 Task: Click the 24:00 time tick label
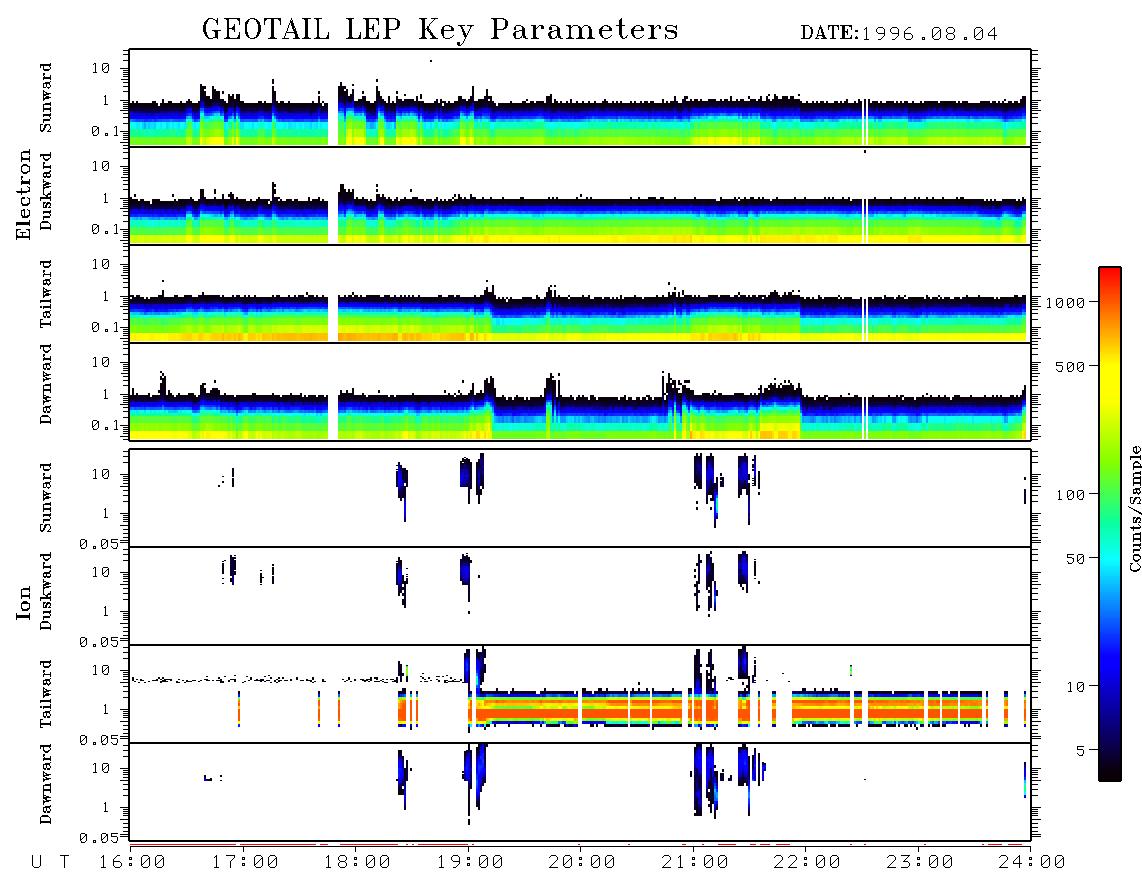point(1032,862)
